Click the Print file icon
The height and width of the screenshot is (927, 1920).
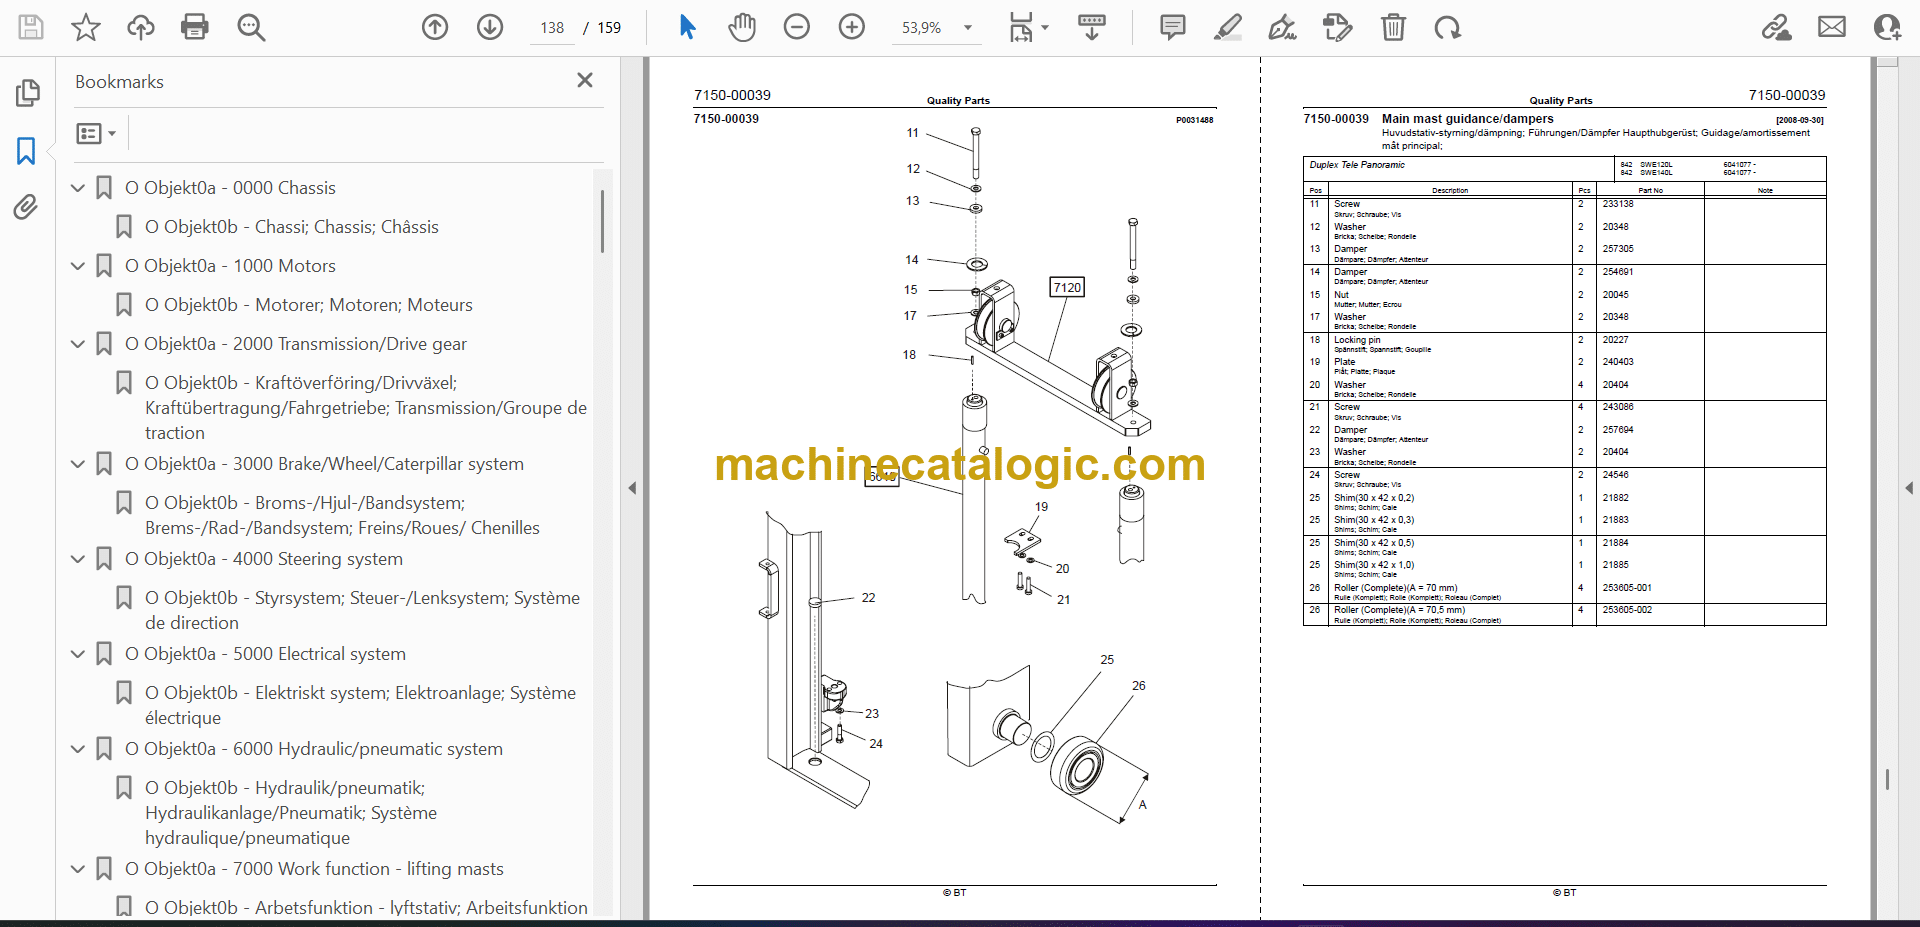click(x=194, y=27)
